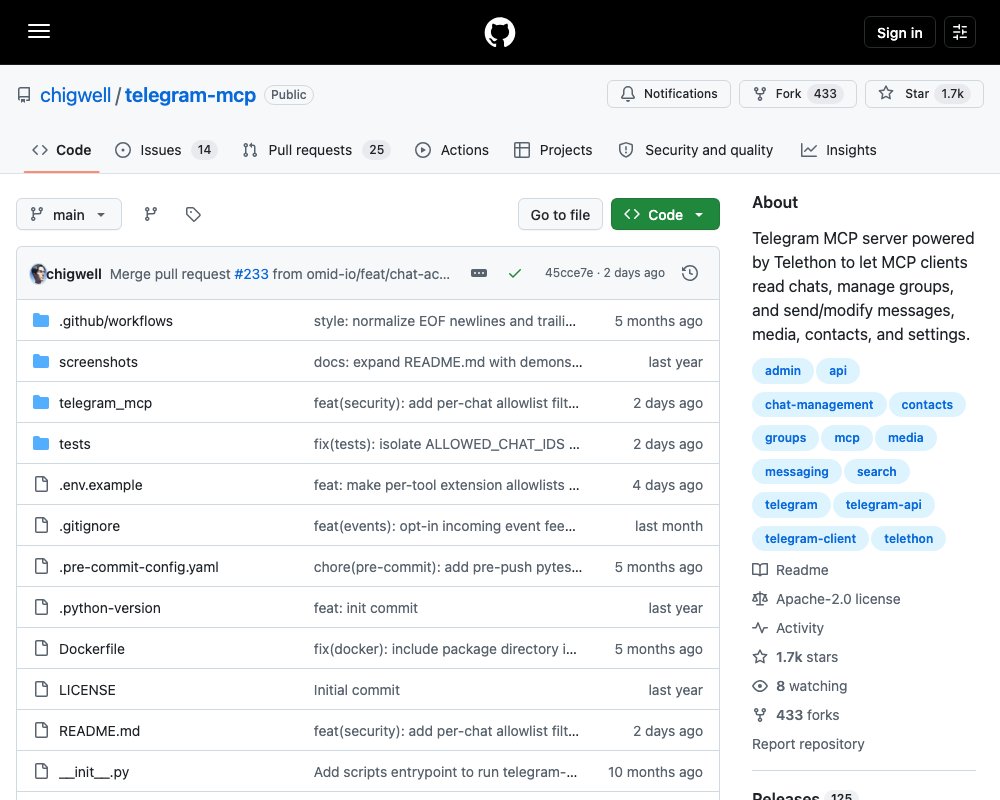Expand the green Code dropdown button
The image size is (1000, 800).
tap(665, 214)
